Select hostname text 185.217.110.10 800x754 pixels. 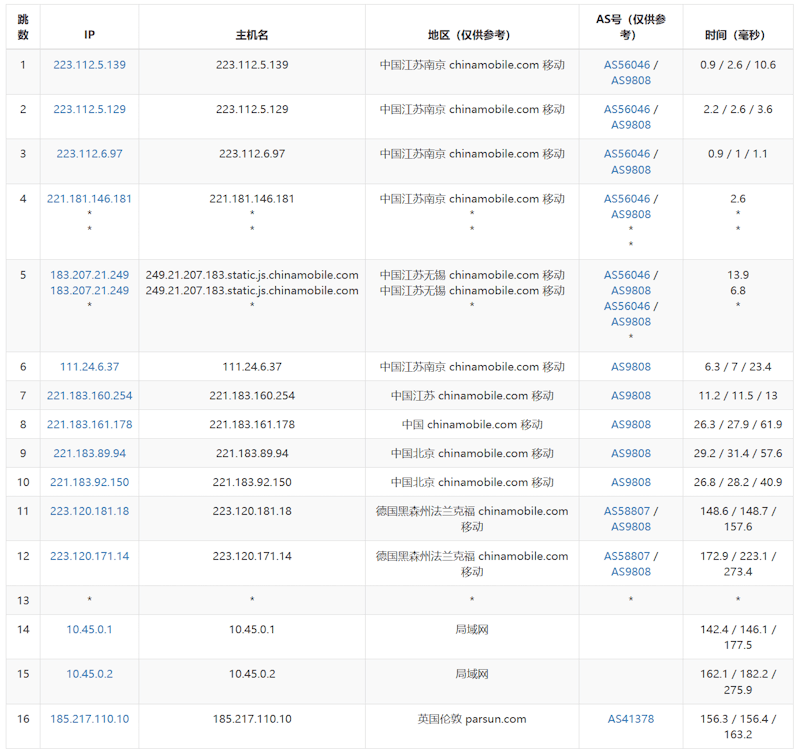(252, 719)
